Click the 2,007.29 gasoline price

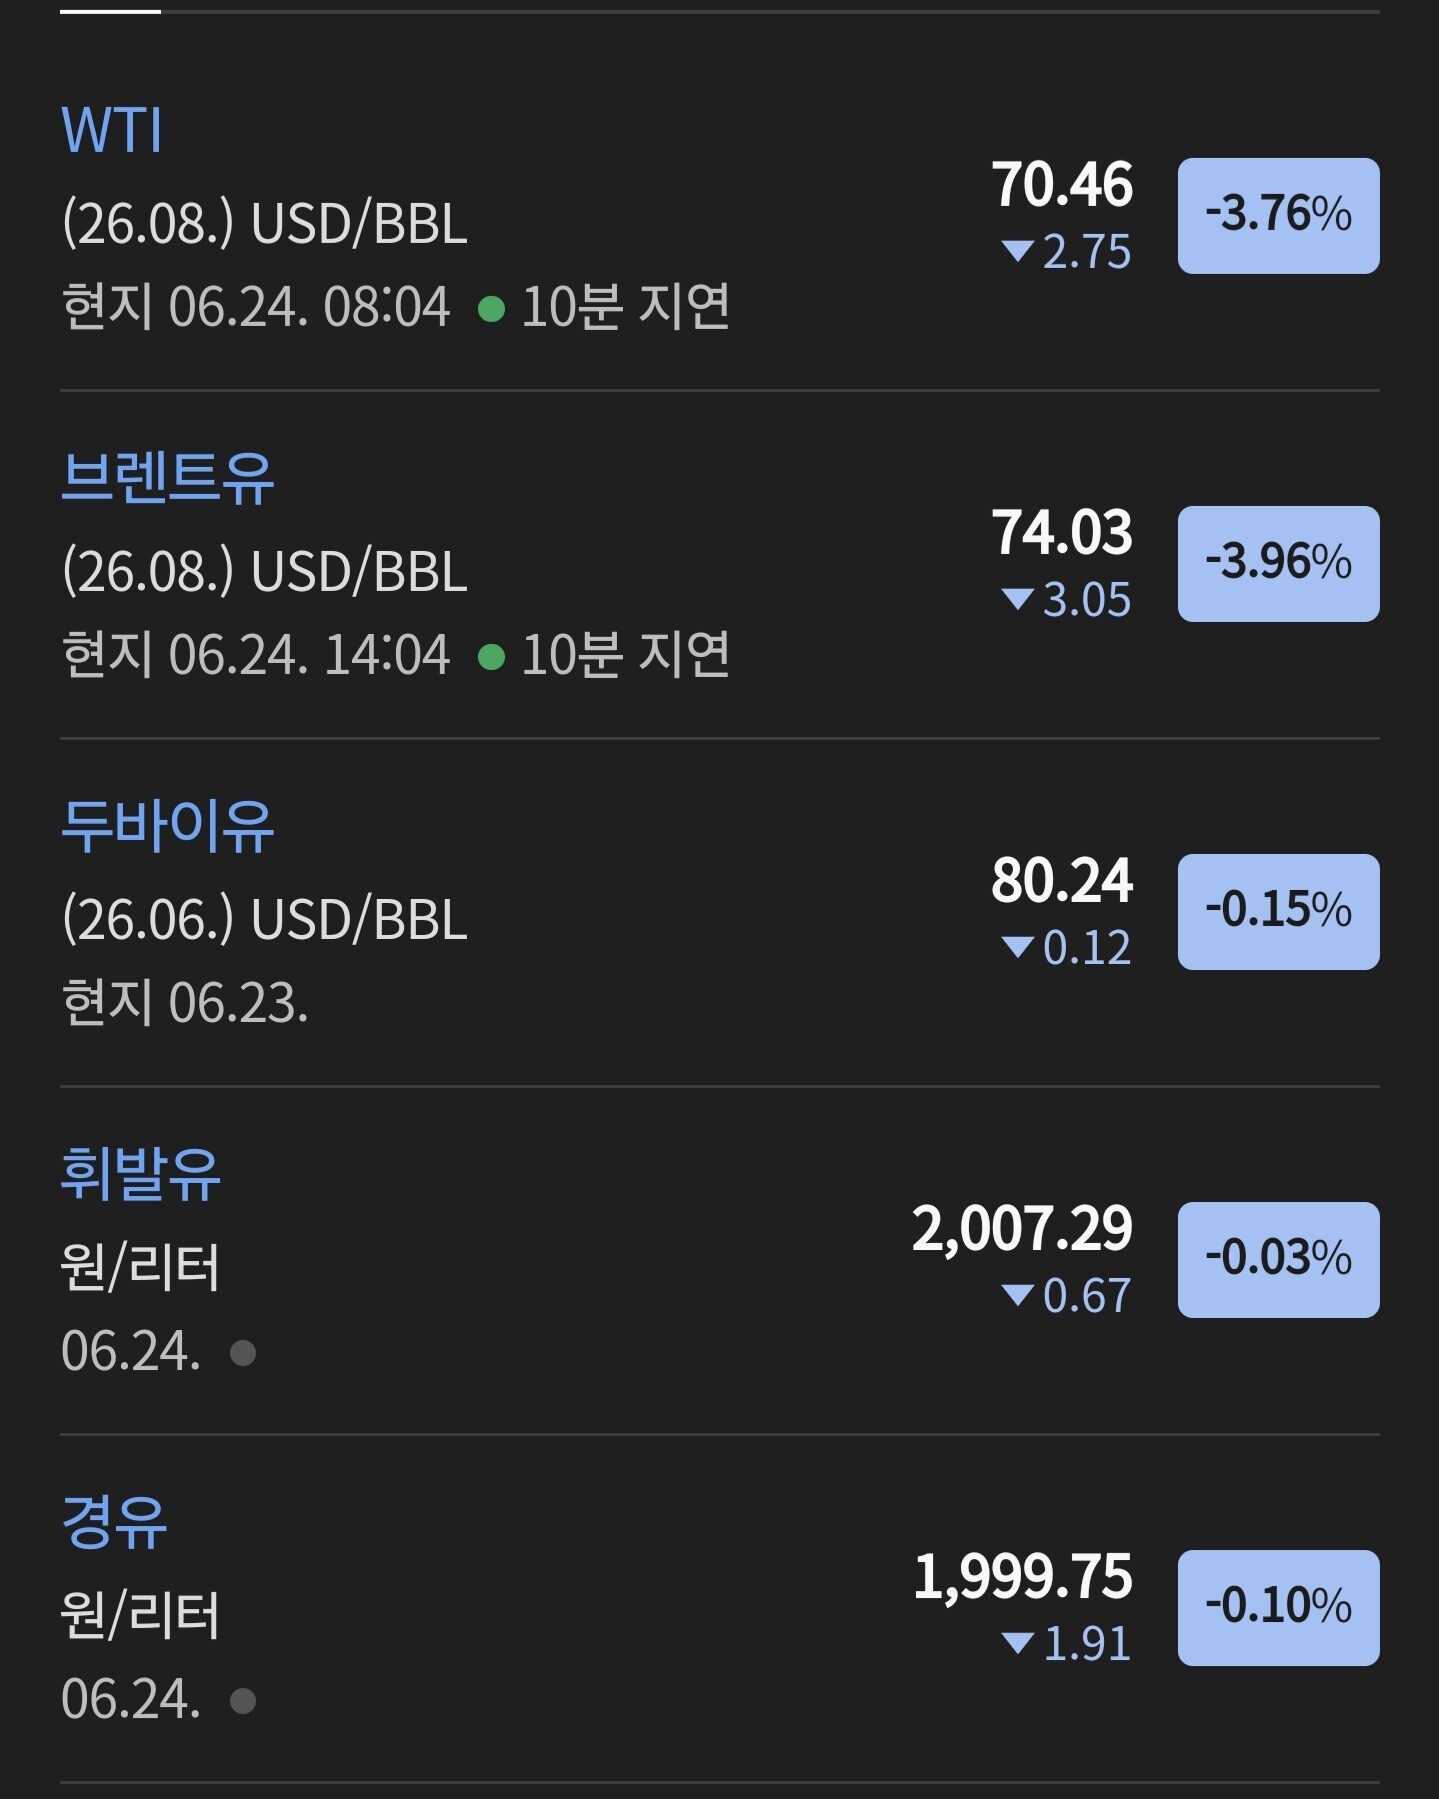pos(1022,1229)
